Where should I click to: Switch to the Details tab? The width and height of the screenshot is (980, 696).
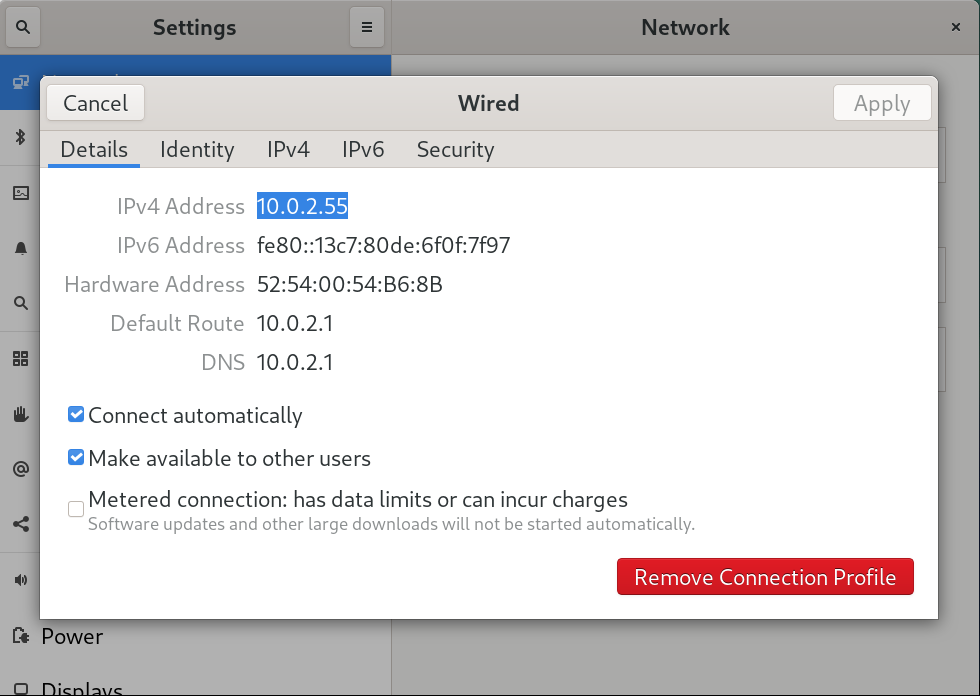point(94,149)
